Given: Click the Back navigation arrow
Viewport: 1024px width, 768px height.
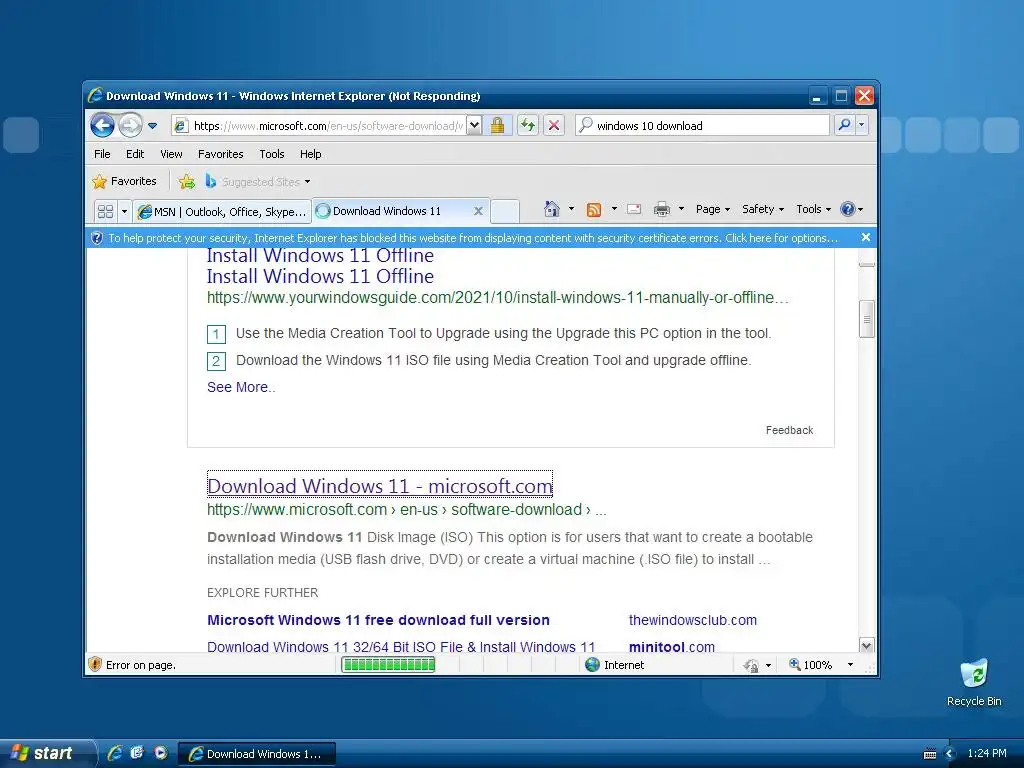Looking at the screenshot, I should pos(103,125).
